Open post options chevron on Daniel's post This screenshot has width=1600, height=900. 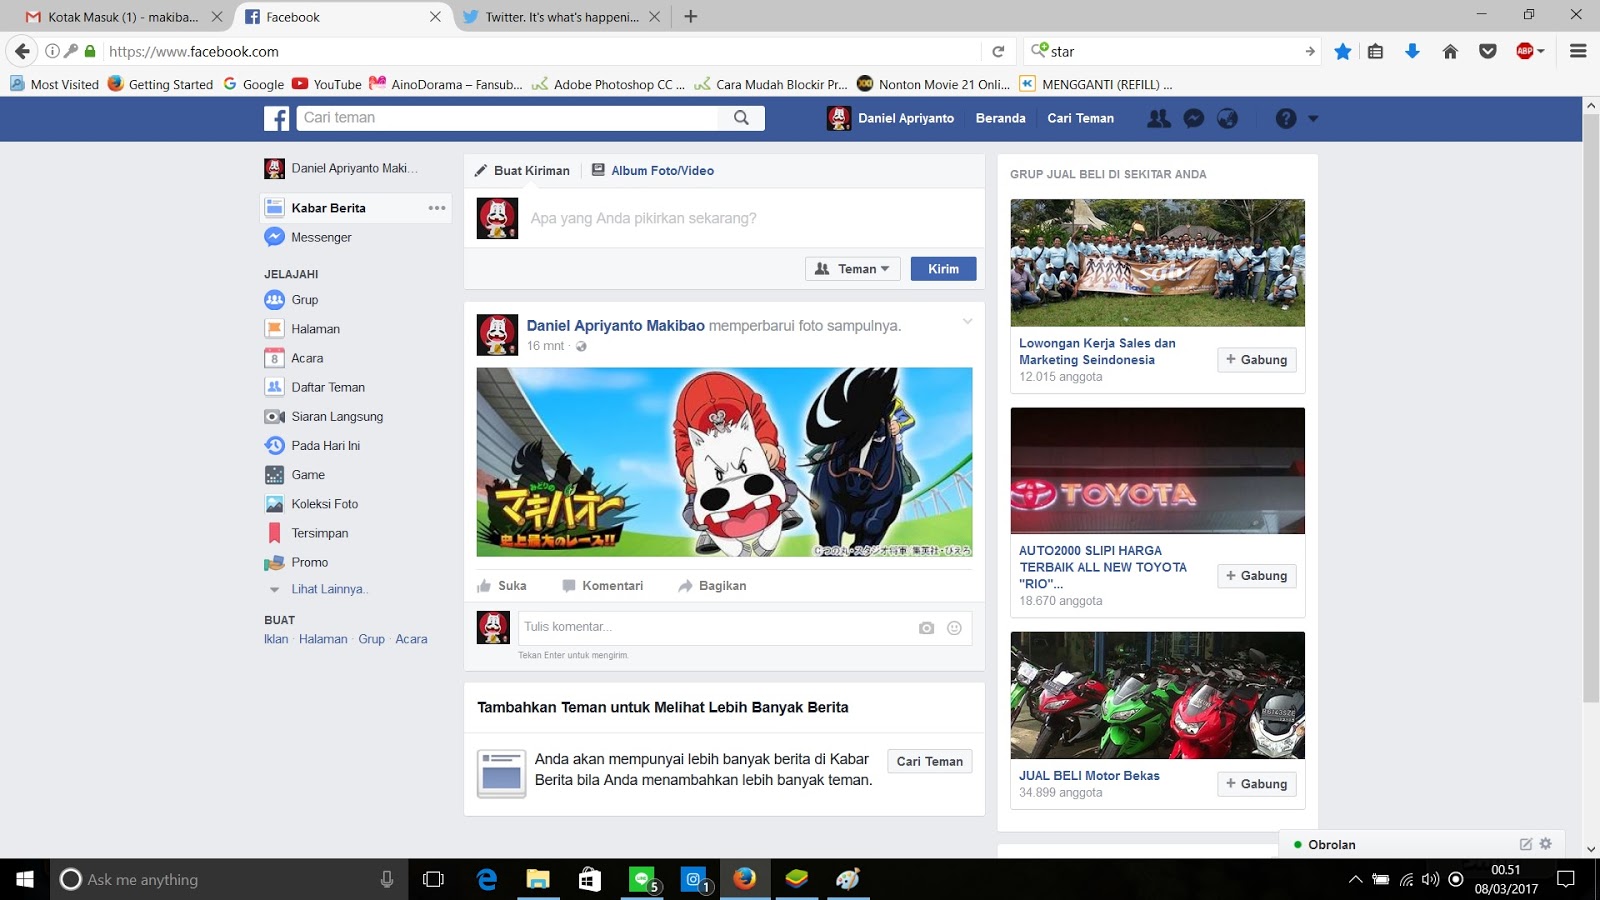point(967,321)
